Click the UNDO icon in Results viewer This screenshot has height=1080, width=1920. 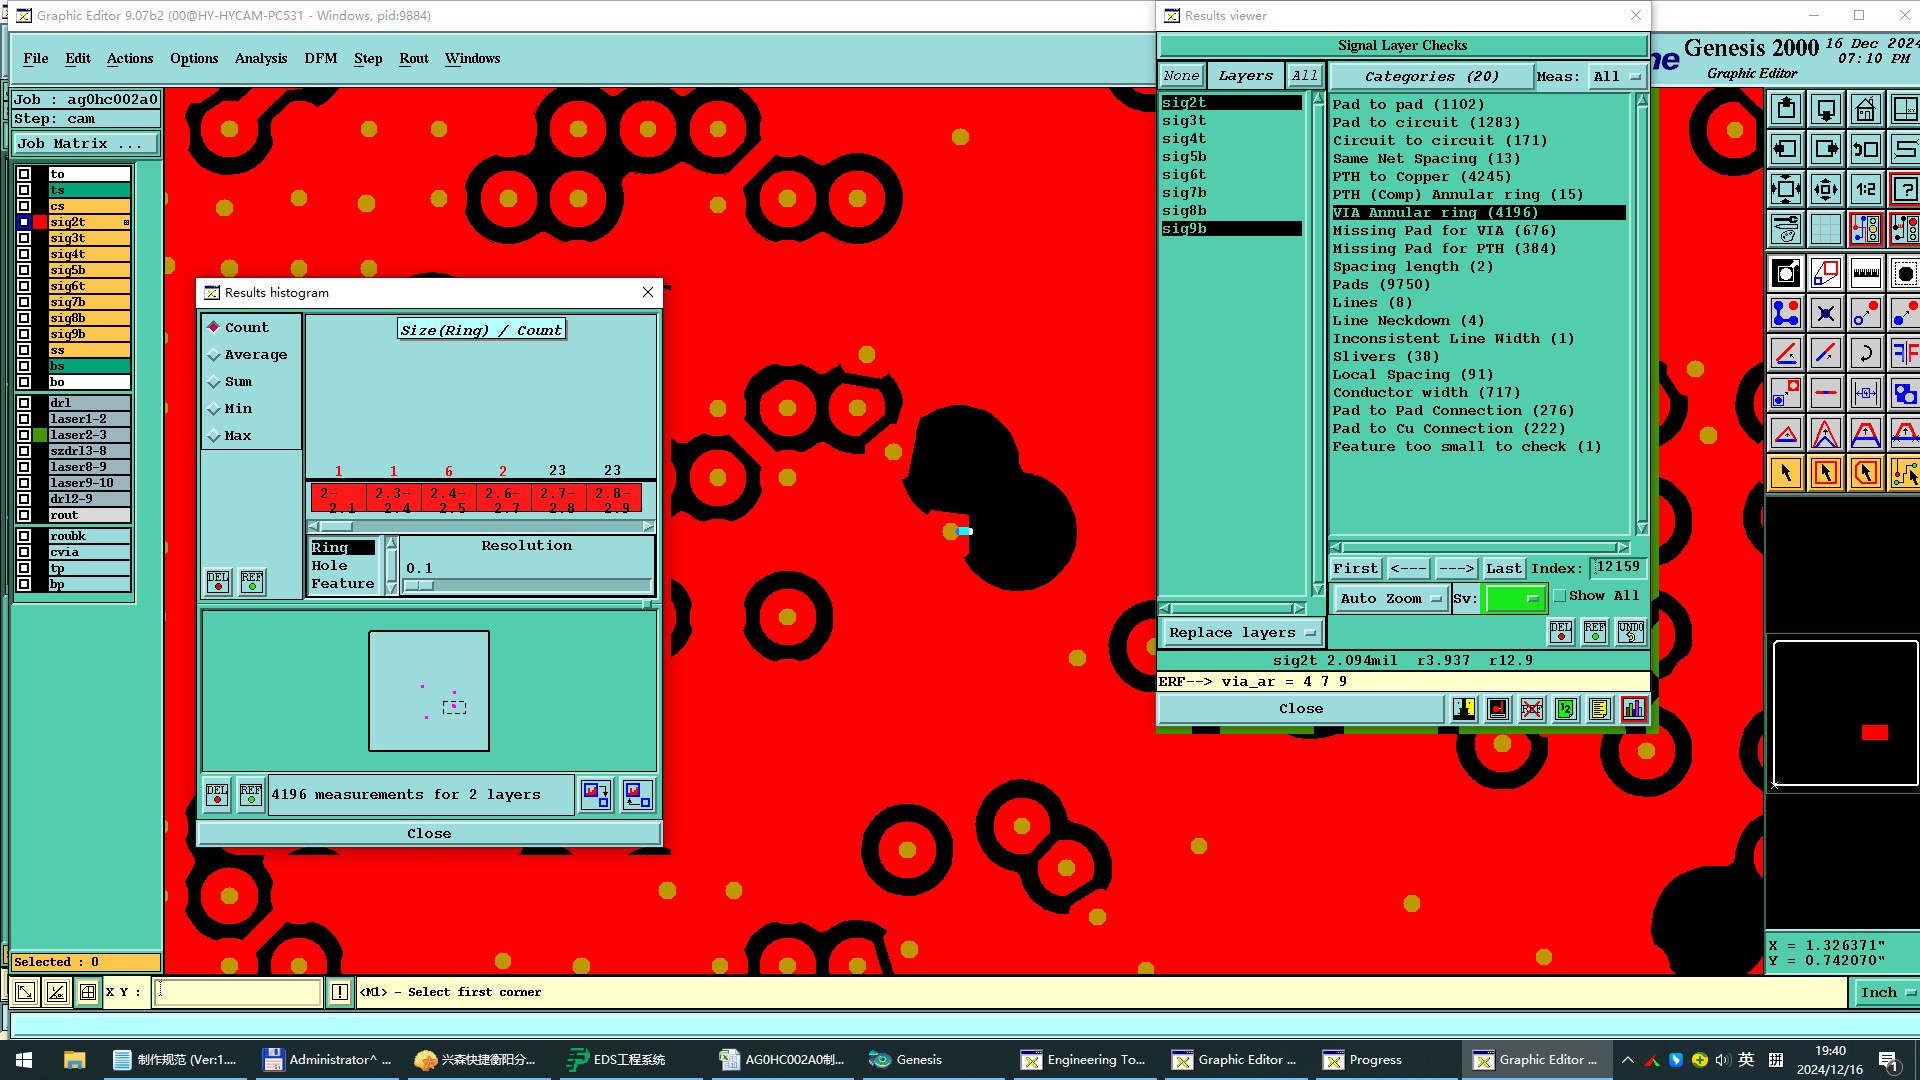pos(1630,632)
